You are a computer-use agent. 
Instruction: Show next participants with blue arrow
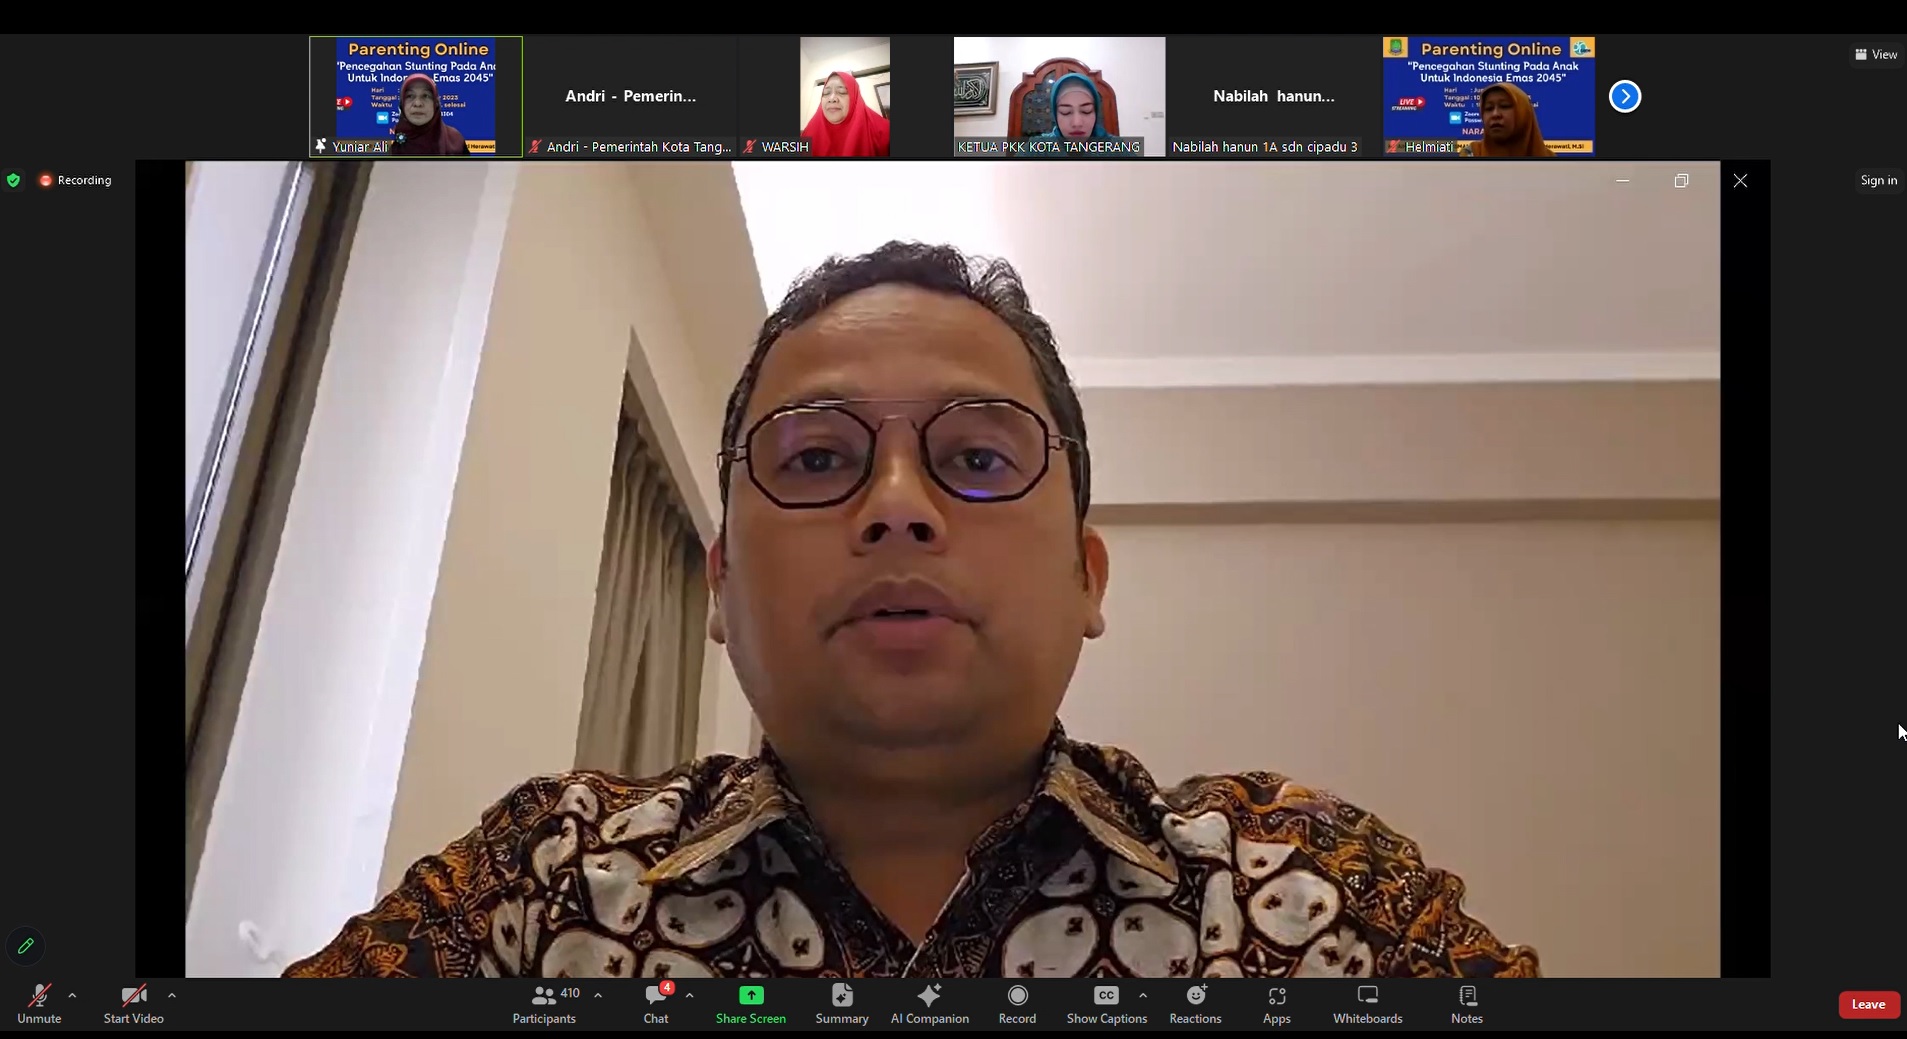1624,97
